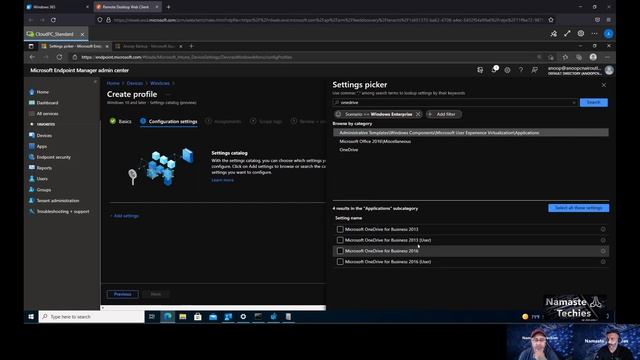Click the Next button
Screen dimensions: 640x360
coord(156,294)
